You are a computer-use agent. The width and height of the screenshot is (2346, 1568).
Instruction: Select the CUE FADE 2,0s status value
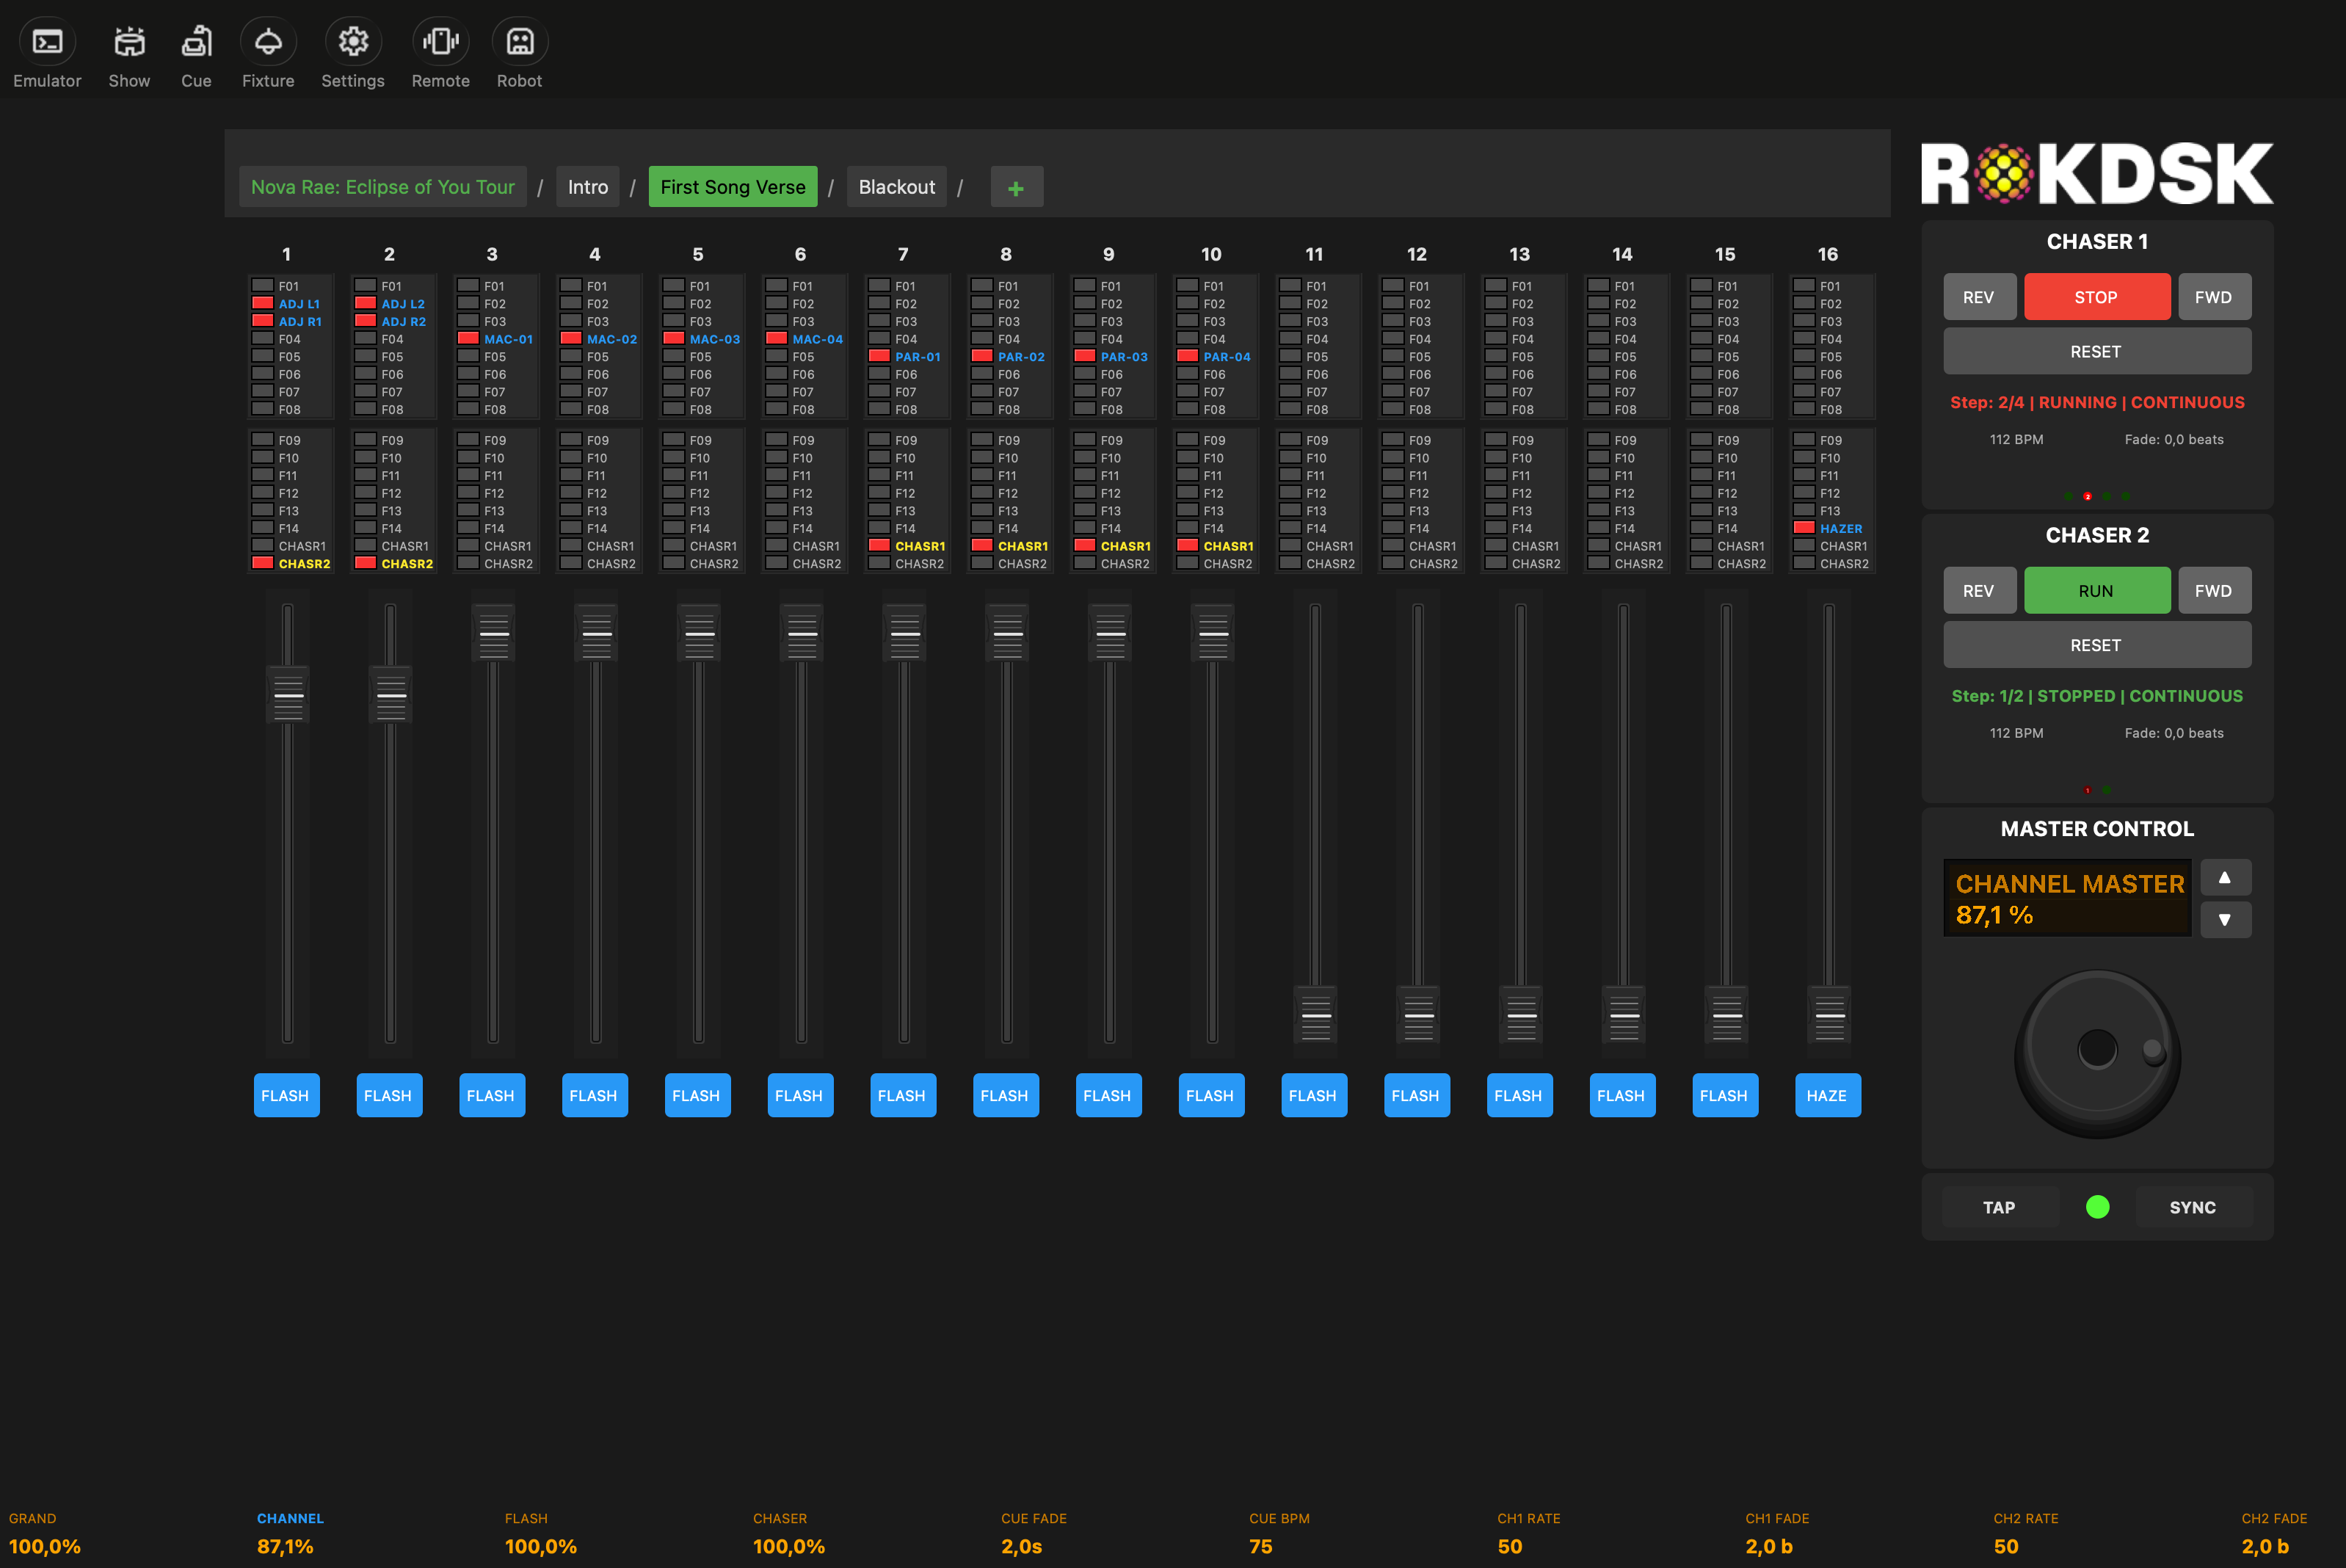pyautogui.click(x=1022, y=1546)
